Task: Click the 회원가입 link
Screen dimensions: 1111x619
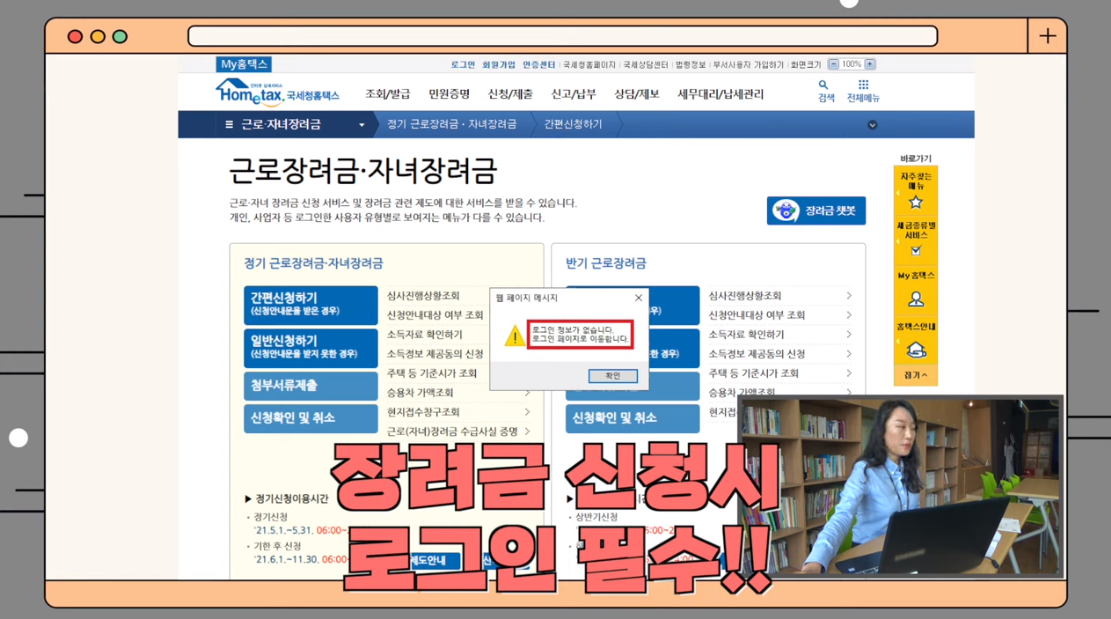Action: pos(499,64)
